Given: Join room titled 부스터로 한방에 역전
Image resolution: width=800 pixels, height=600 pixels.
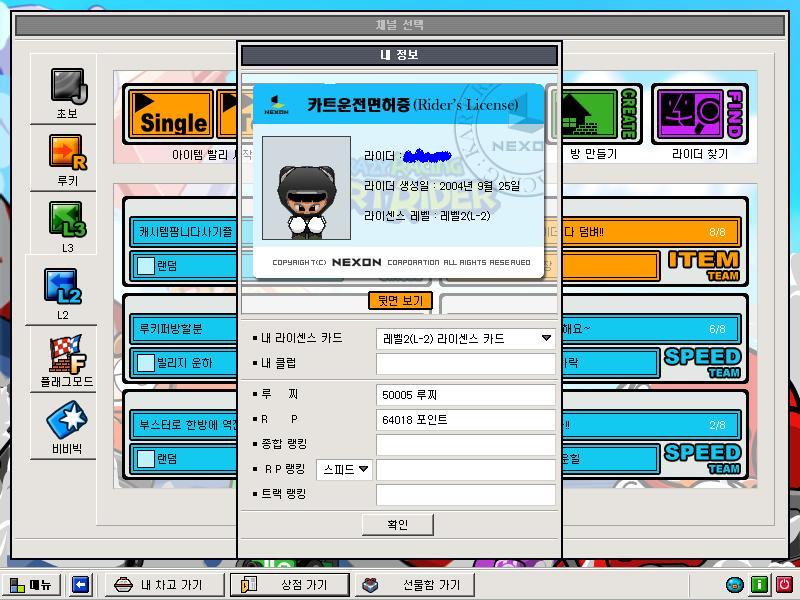Looking at the screenshot, I should coord(184,424).
